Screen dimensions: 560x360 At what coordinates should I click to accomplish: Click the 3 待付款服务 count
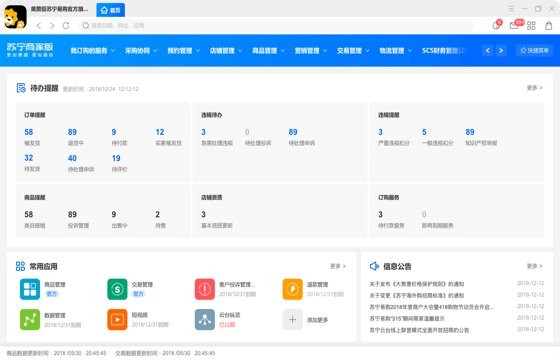point(380,214)
